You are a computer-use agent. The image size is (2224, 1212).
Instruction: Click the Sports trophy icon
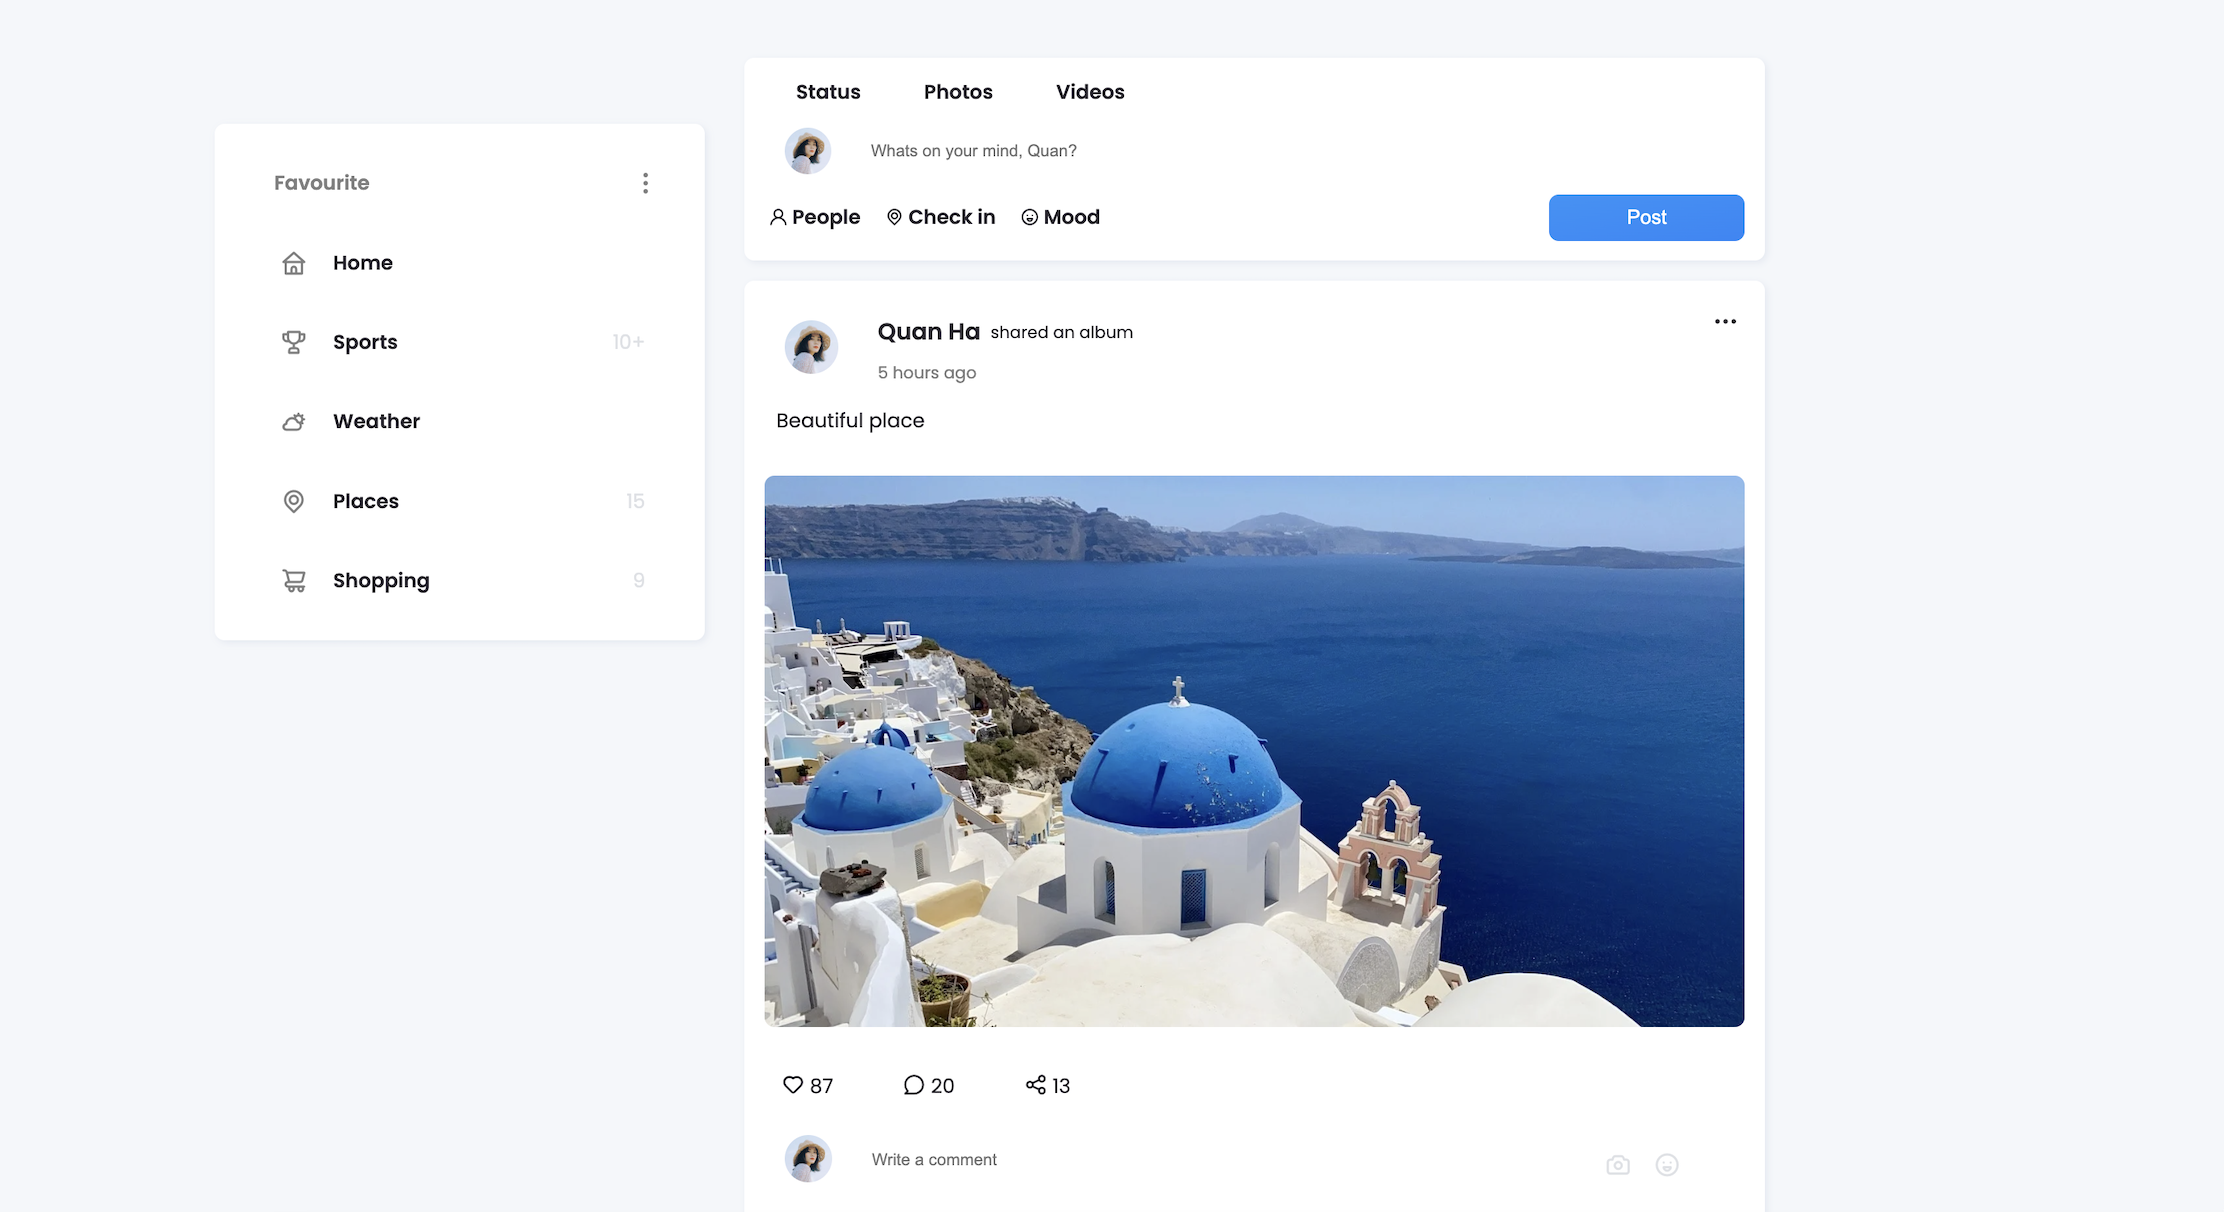coord(293,342)
